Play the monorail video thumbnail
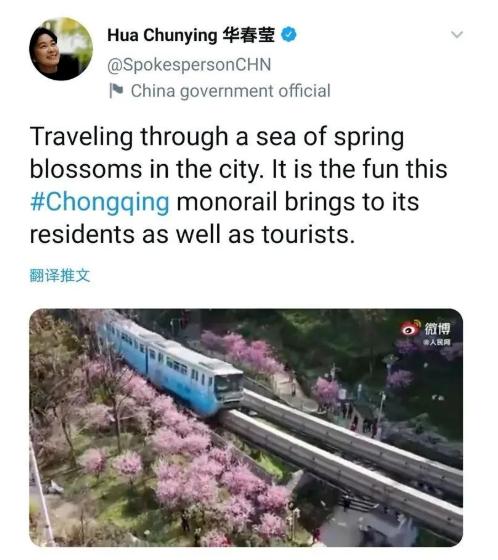Image resolution: width=498 pixels, height=560 pixels. click(246, 428)
